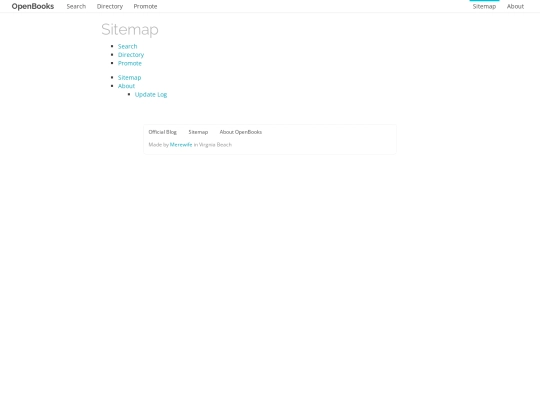Viewport: 540px width, 405px height.
Task: Select Promote in the top navbar
Action: (145, 6)
